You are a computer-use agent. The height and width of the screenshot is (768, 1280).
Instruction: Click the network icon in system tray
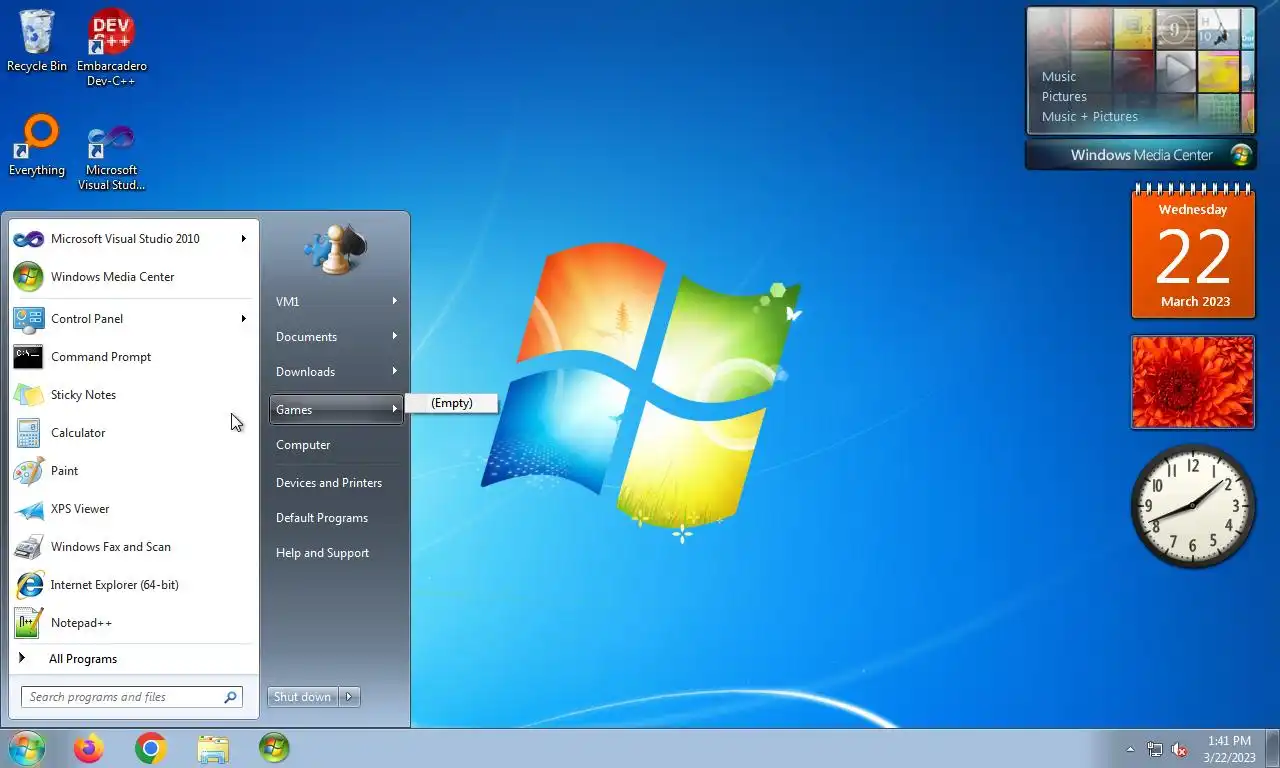pyautogui.click(x=1155, y=749)
